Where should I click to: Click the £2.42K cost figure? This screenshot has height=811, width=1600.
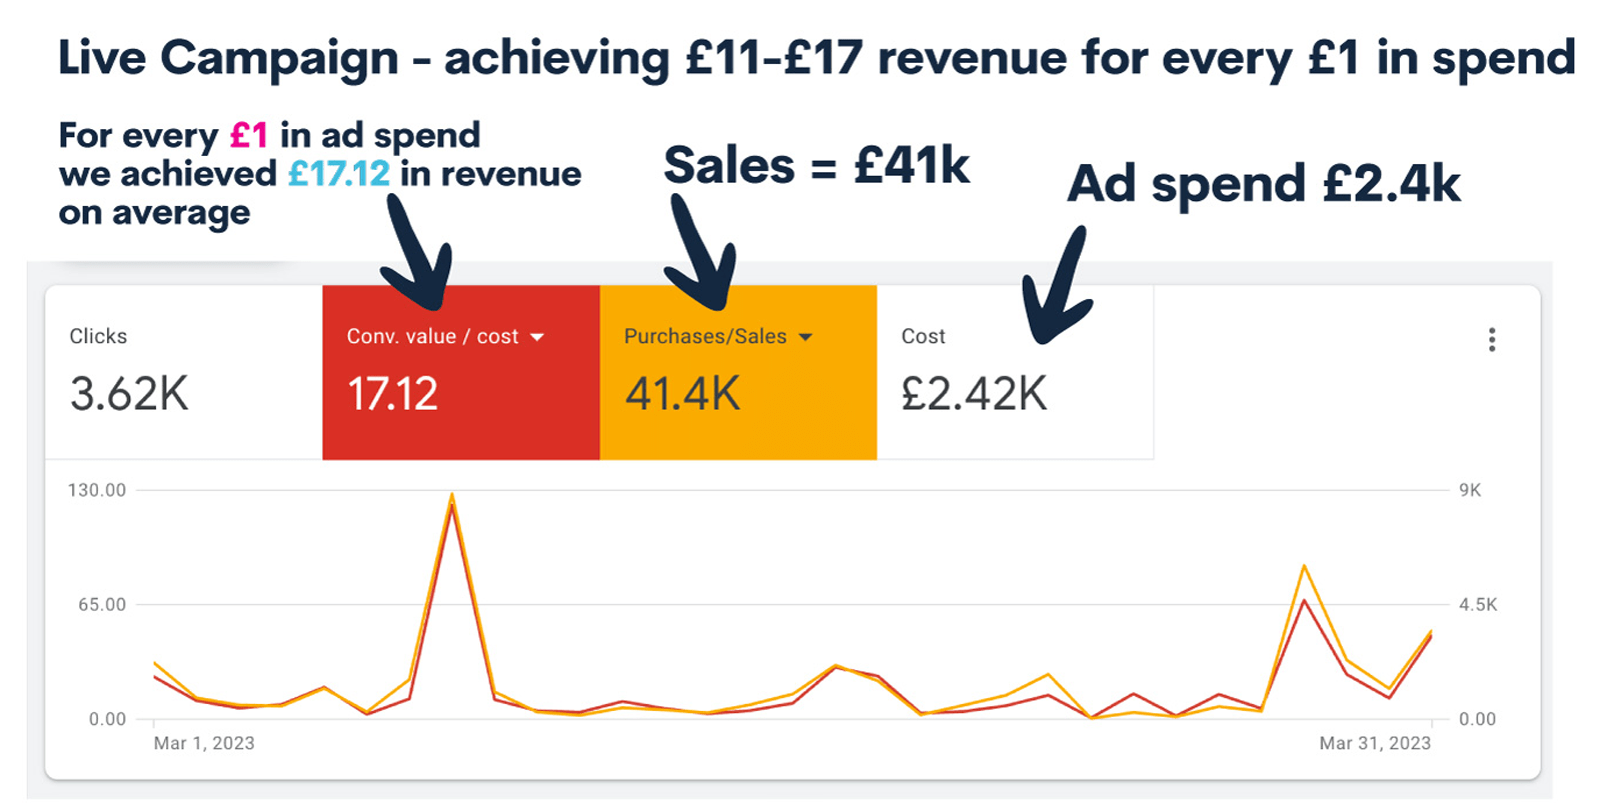coord(974,394)
